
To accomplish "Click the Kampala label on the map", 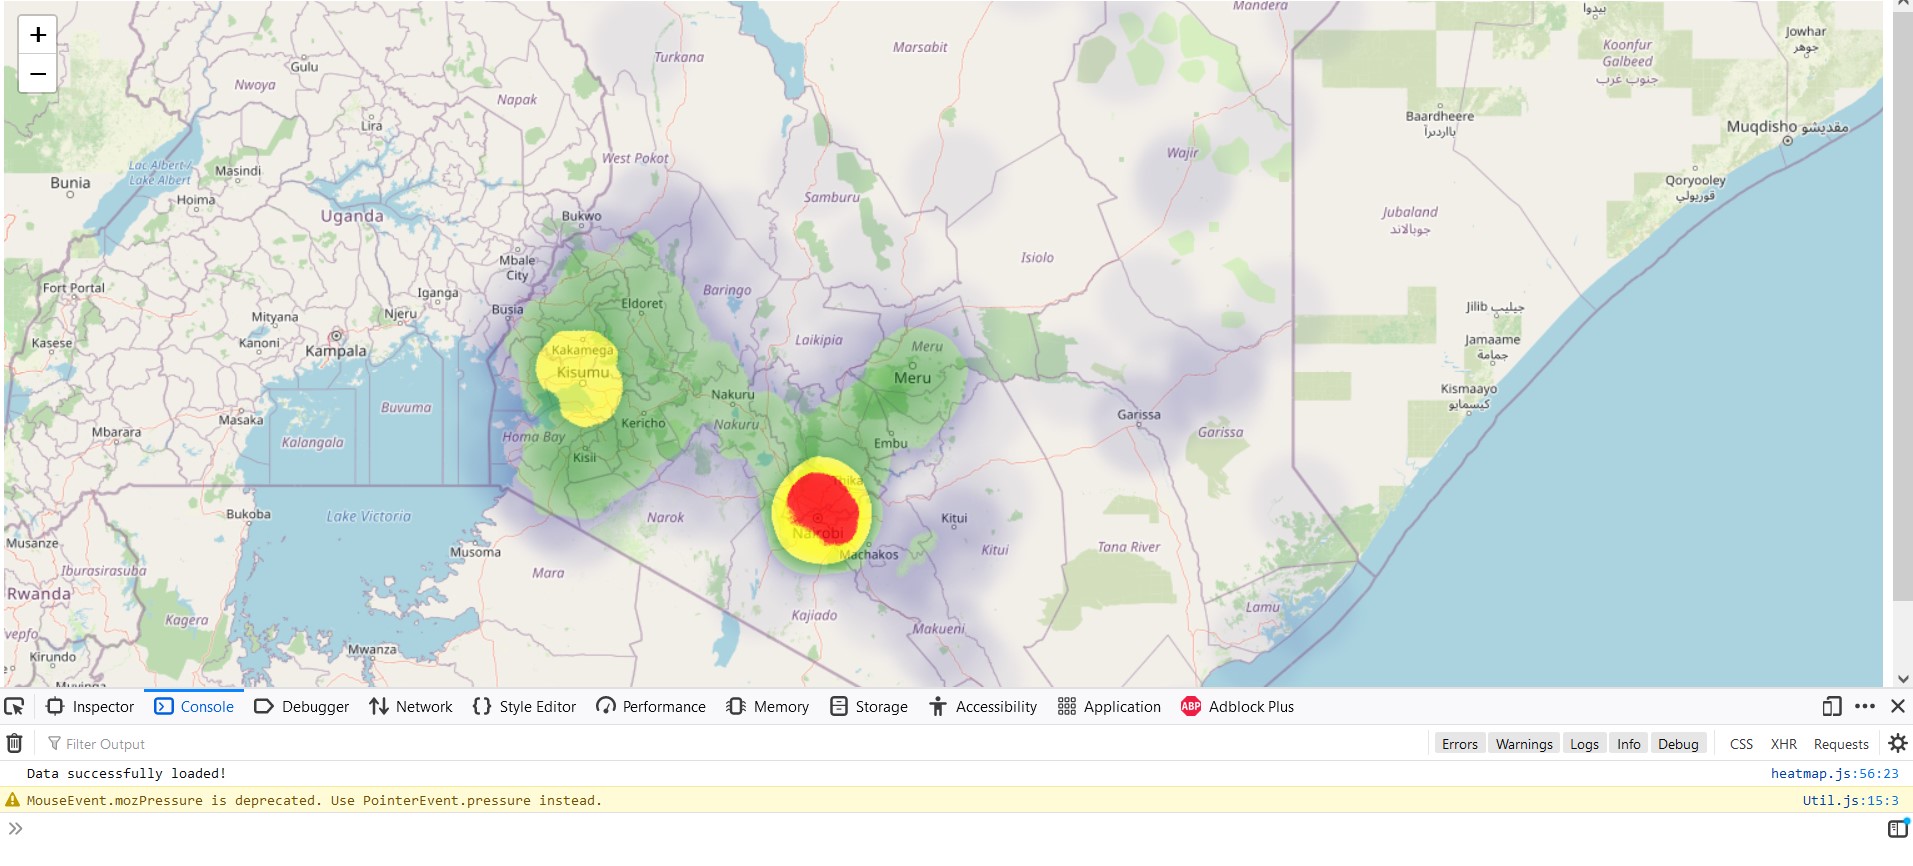I will pyautogui.click(x=336, y=351).
